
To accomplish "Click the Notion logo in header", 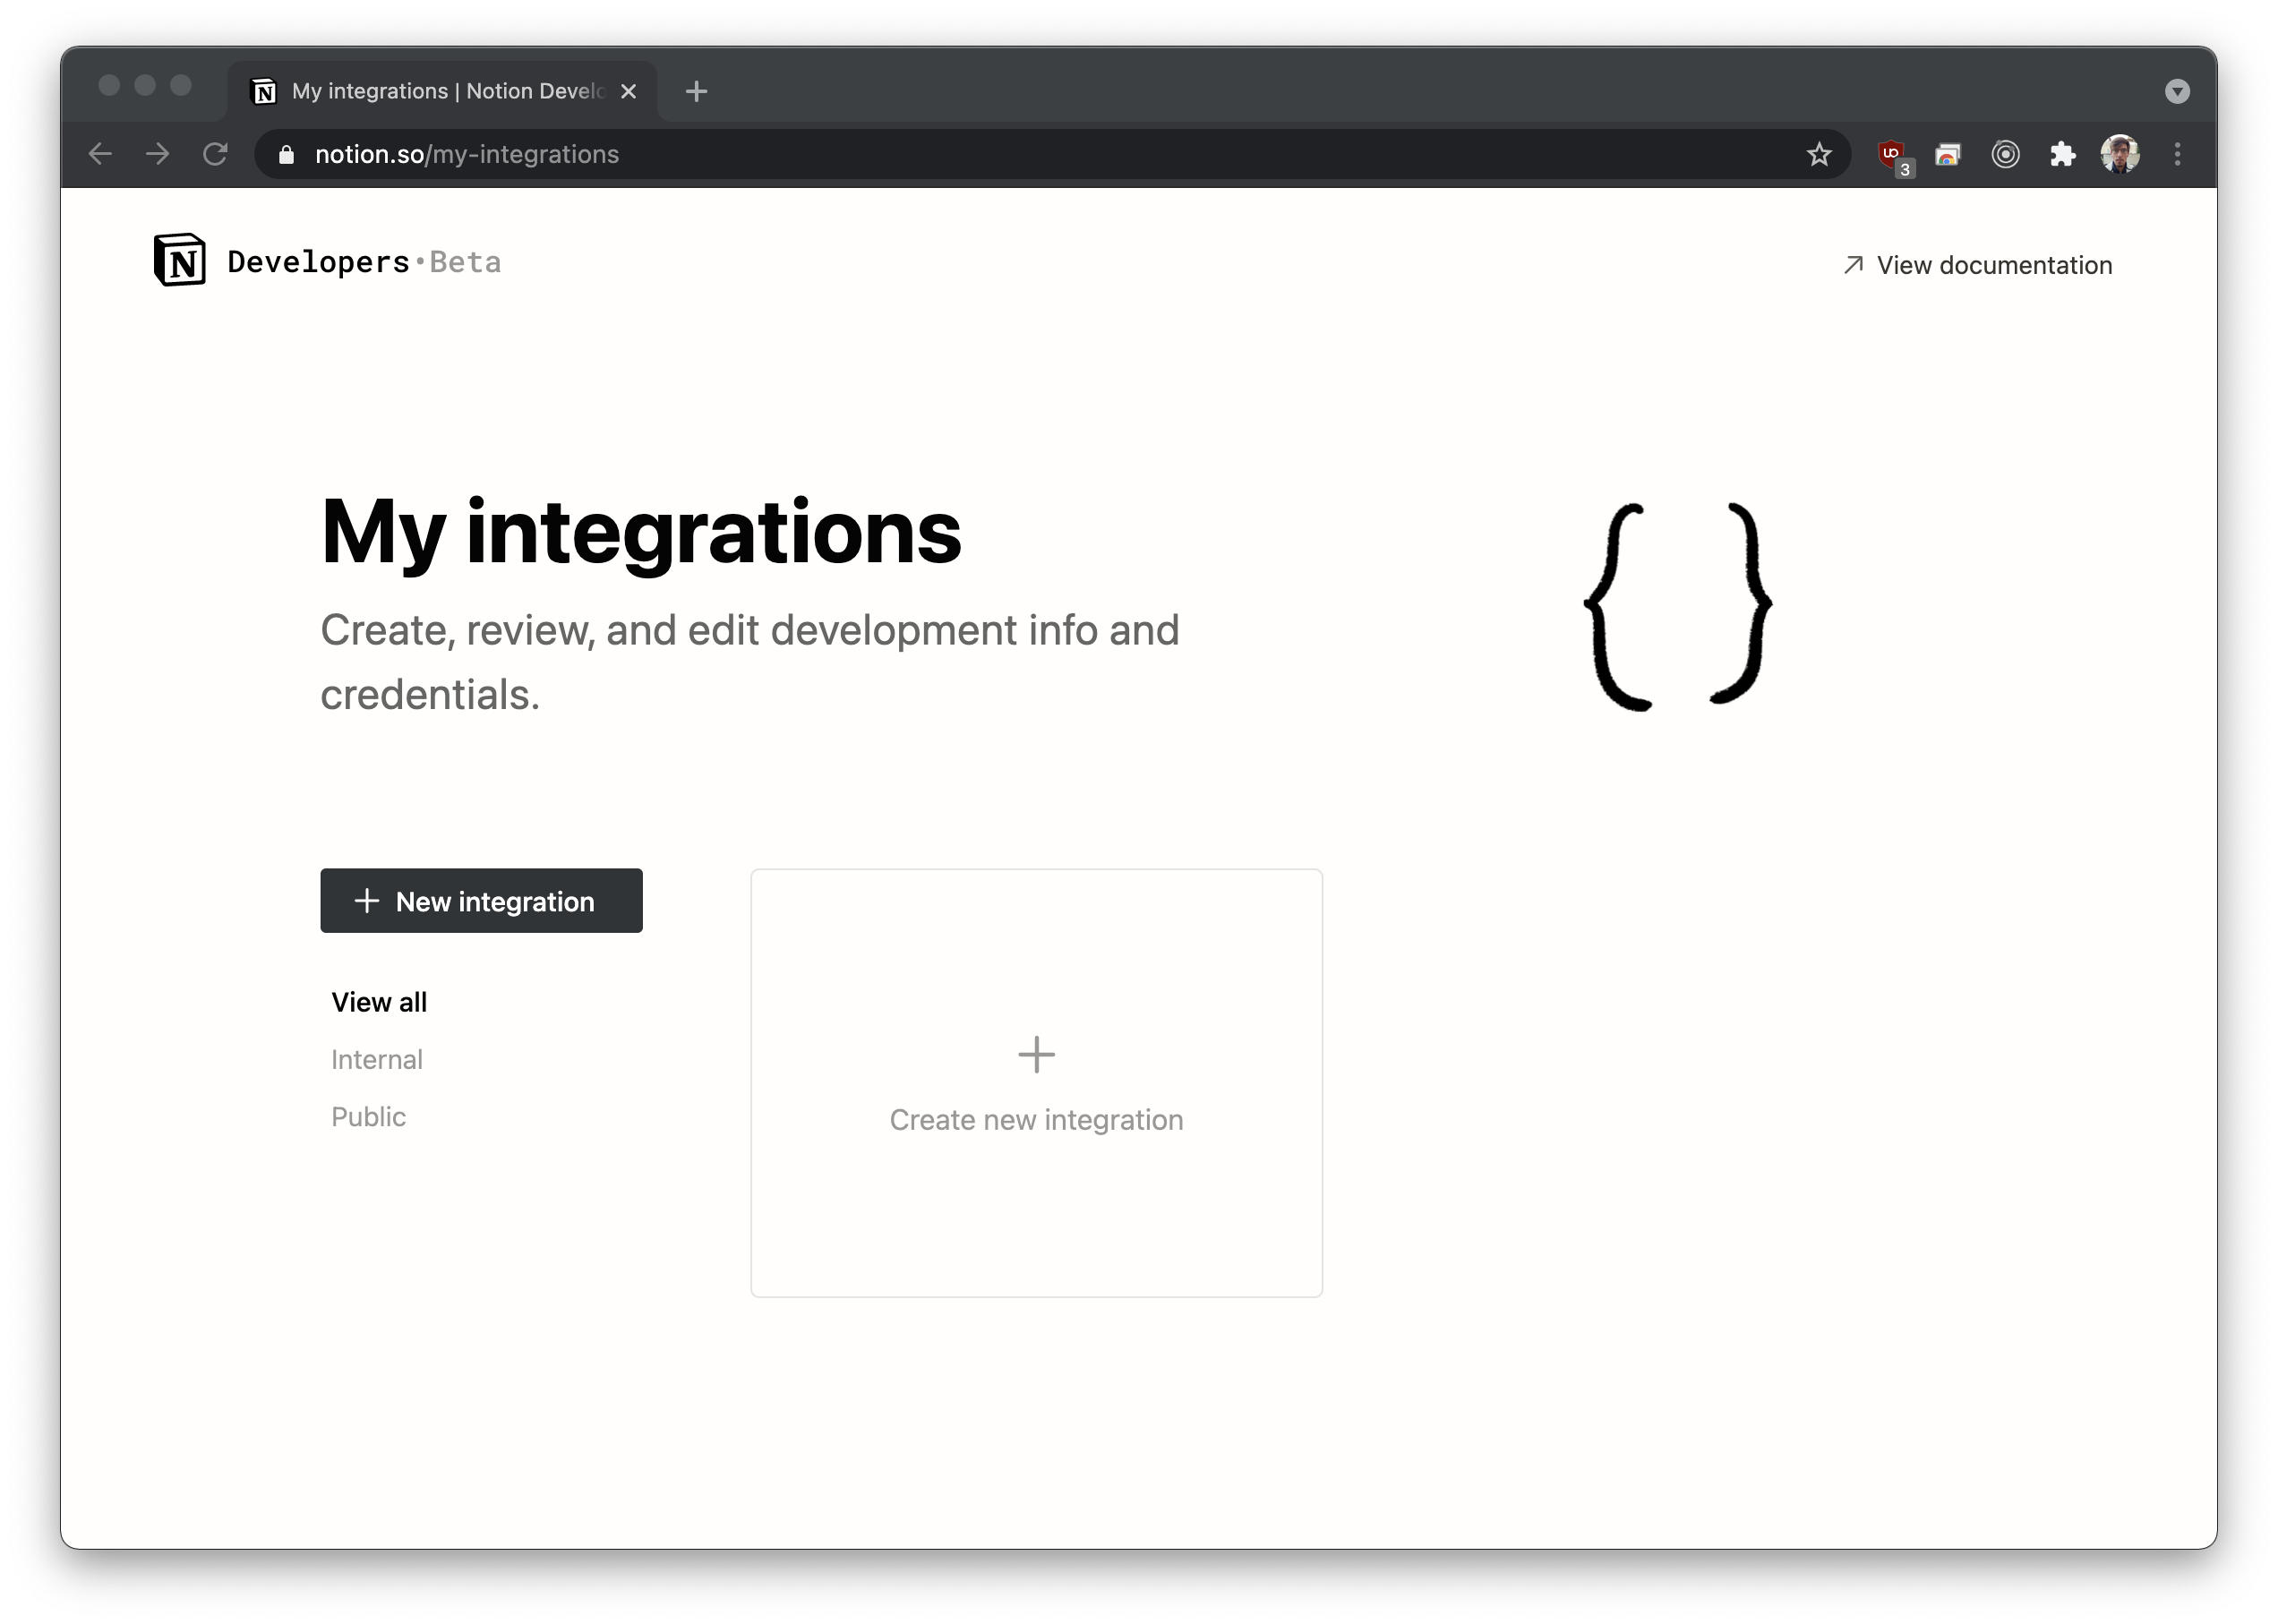I will coord(180,260).
